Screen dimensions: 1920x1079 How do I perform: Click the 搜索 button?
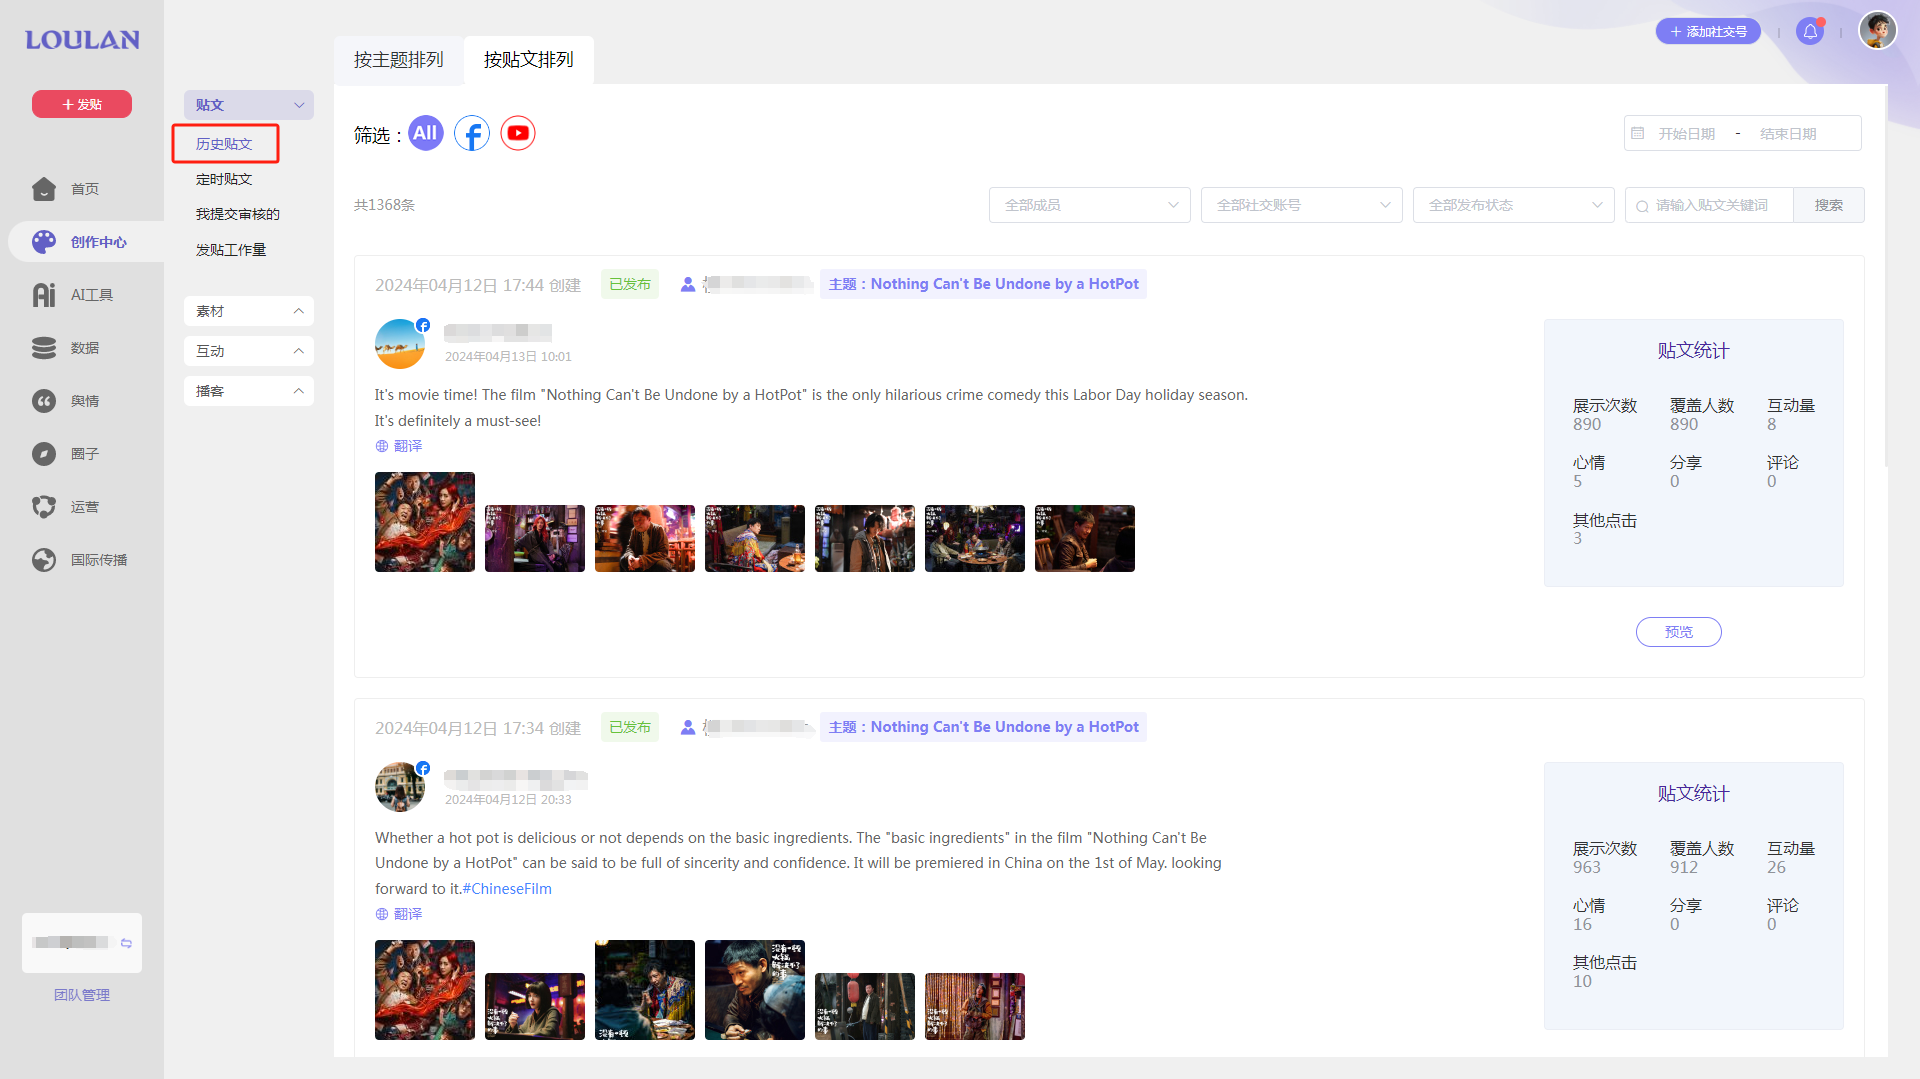pyautogui.click(x=1829, y=205)
